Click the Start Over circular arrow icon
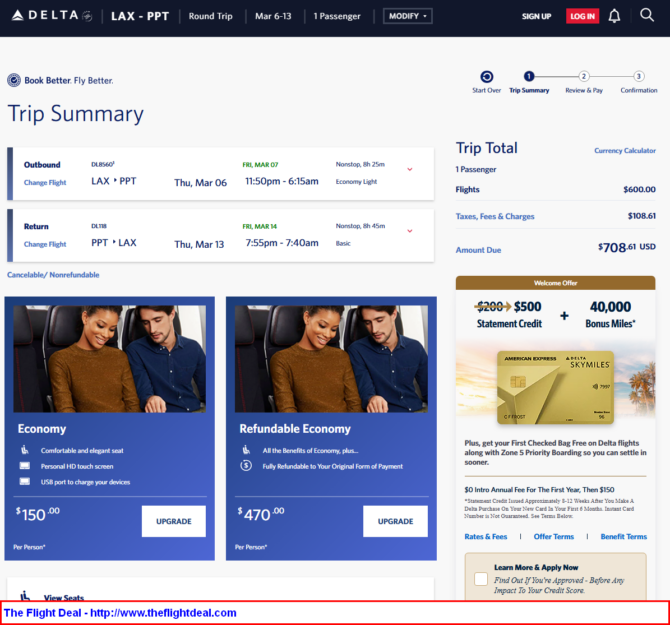Image resolution: width=670 pixels, height=625 pixels. (487, 76)
